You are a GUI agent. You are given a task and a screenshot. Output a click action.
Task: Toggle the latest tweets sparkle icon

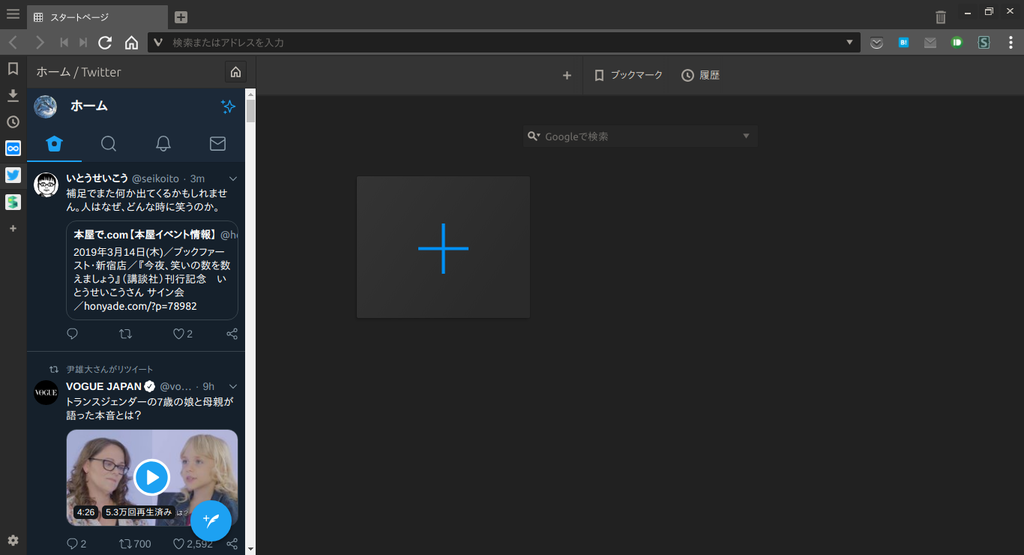coord(227,106)
